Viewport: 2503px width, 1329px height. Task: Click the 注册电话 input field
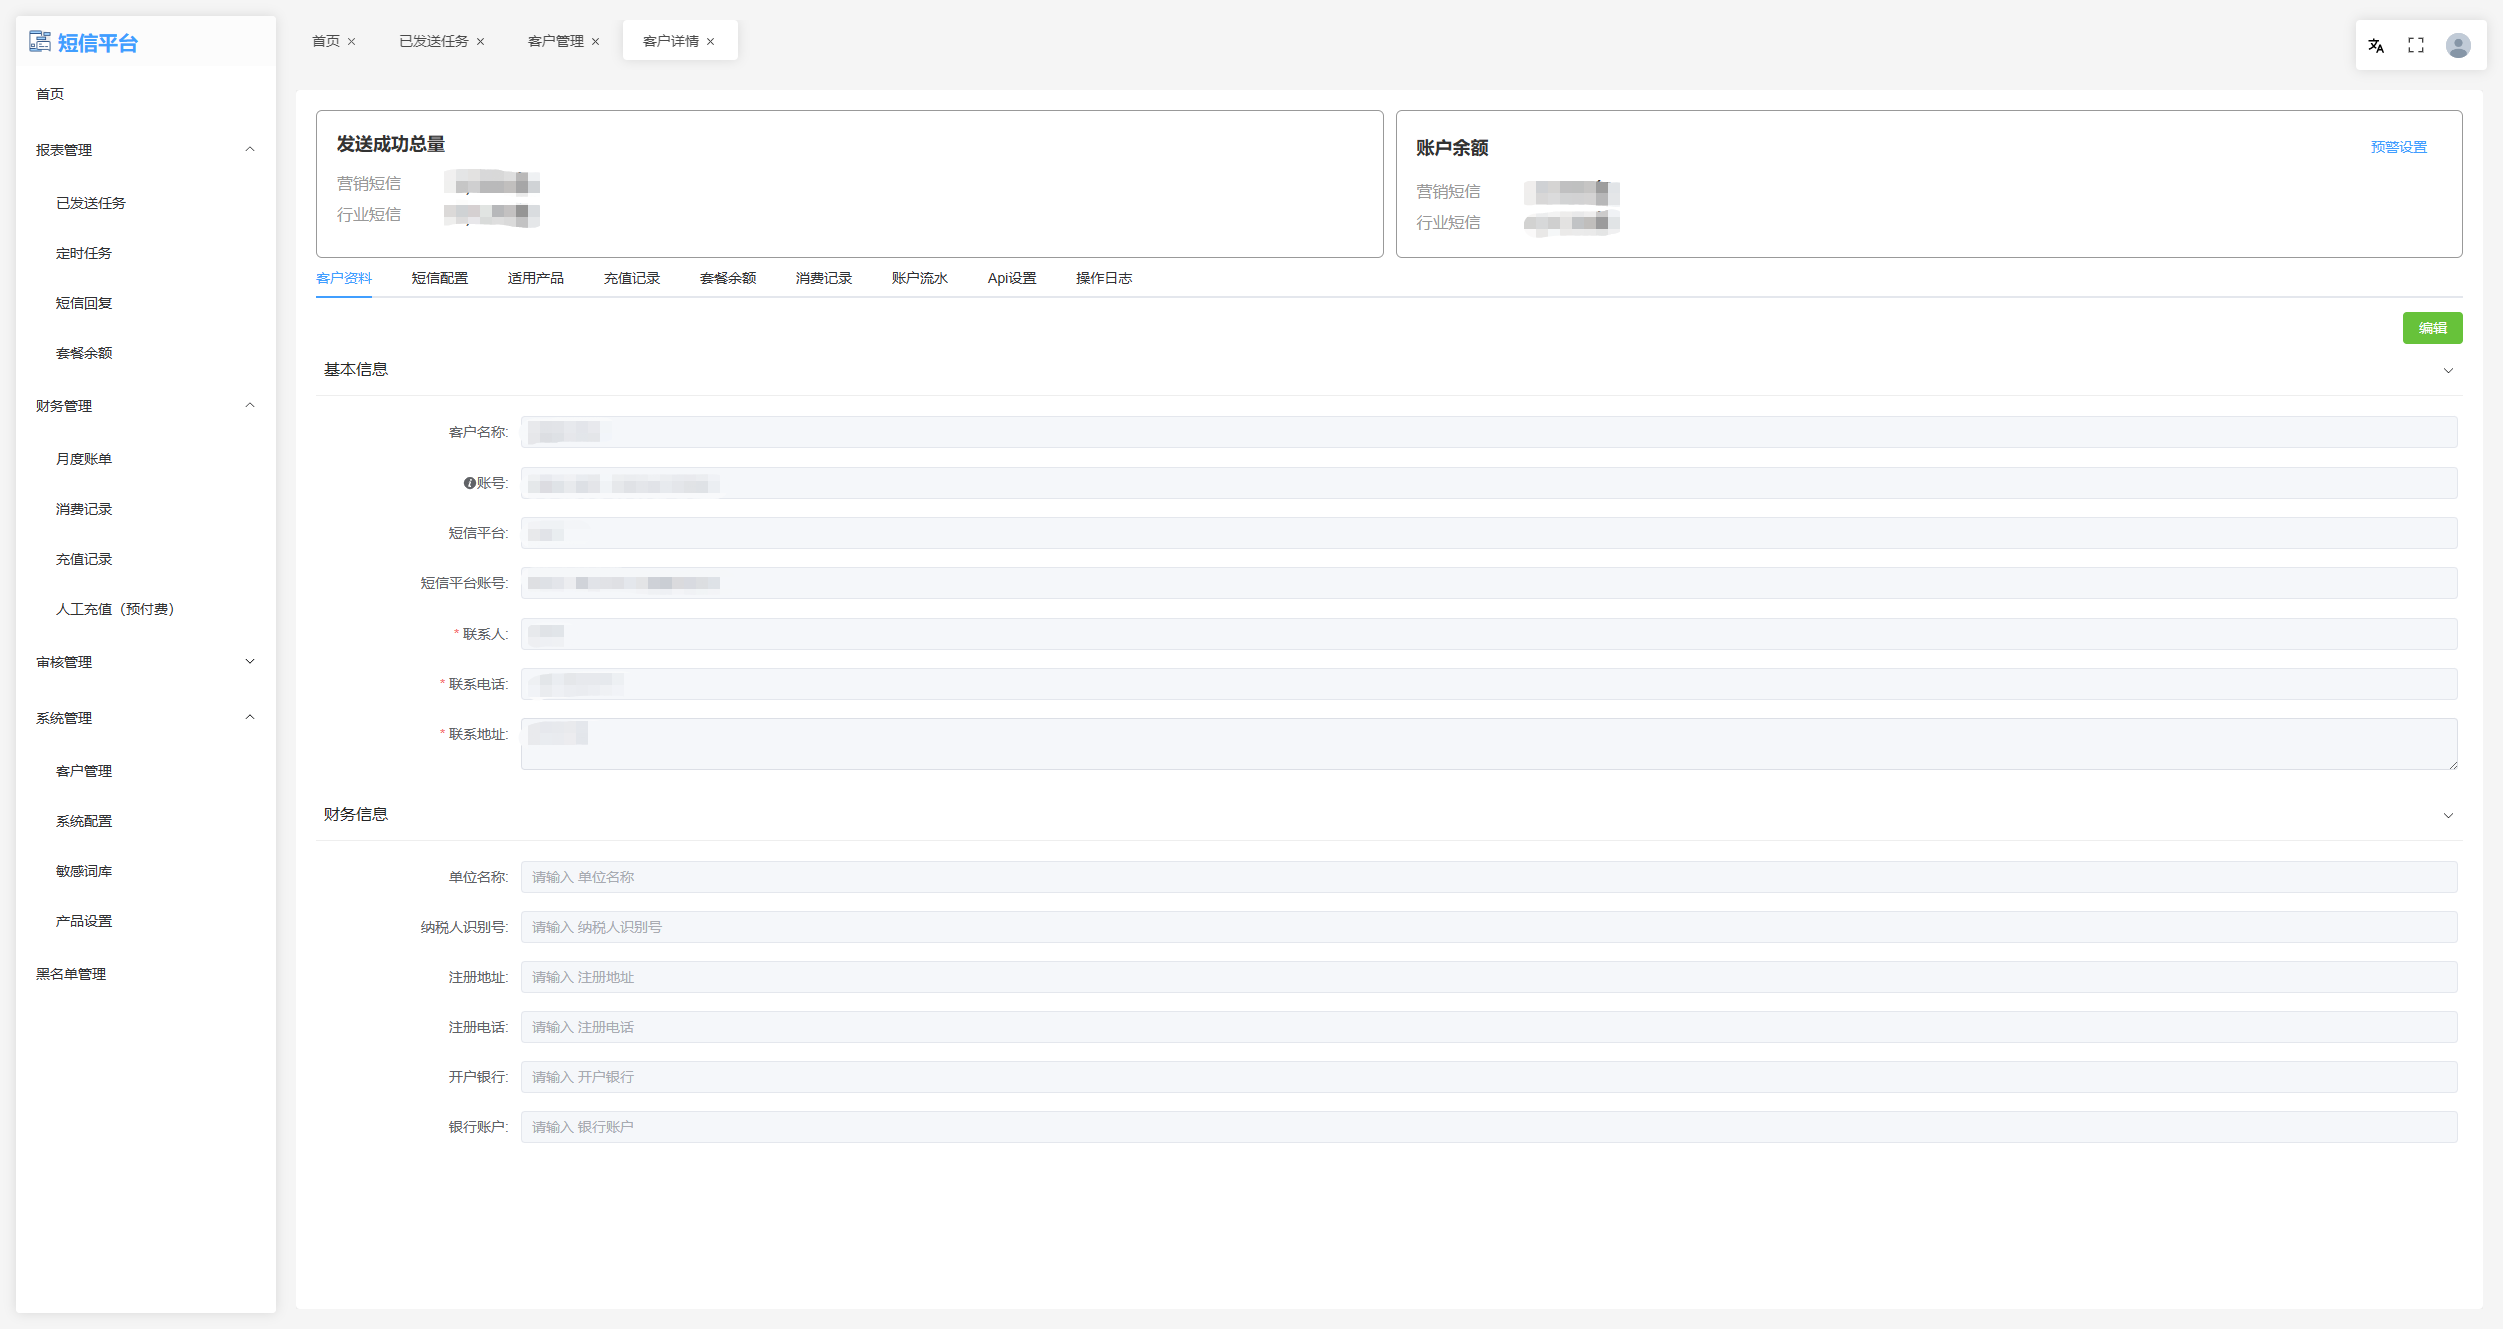pos(1489,1027)
